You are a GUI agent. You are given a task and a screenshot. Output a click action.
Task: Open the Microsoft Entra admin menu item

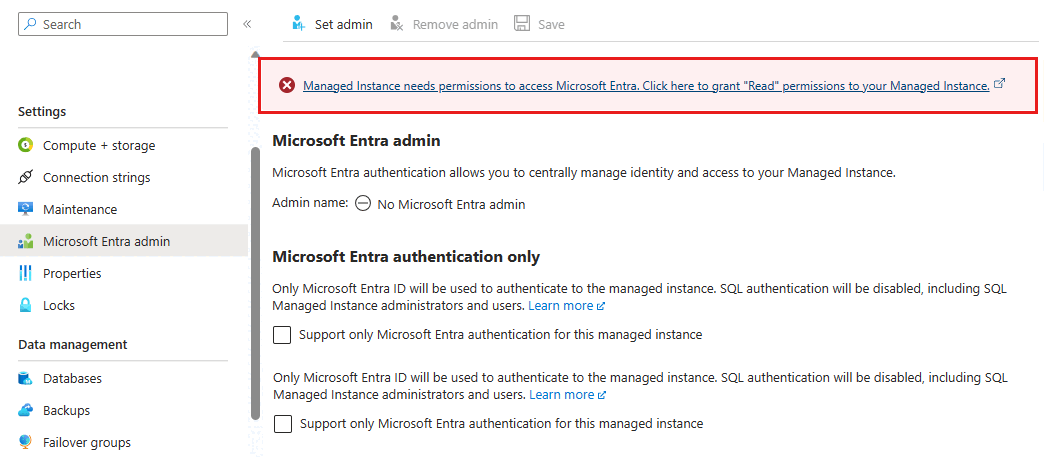(106, 241)
